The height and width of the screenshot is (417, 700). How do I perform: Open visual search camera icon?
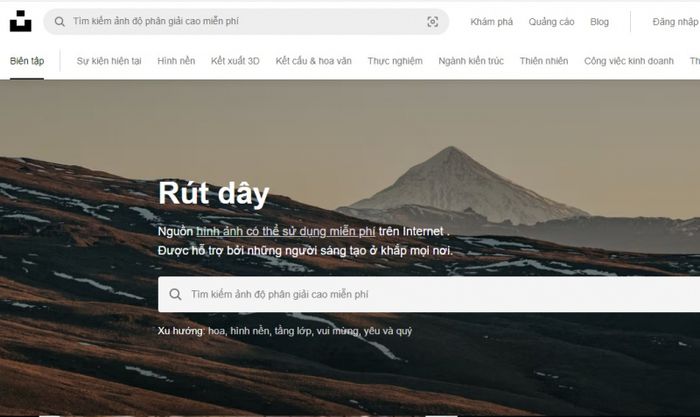tap(432, 21)
